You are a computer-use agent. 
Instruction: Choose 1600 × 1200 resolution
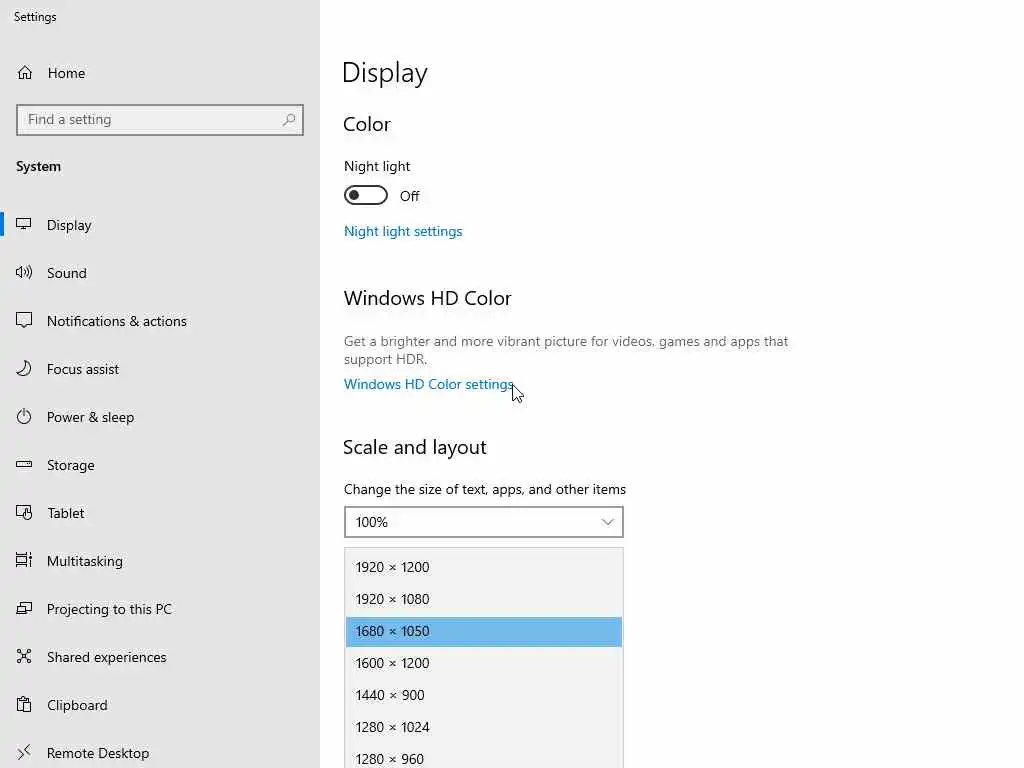[x=484, y=663]
